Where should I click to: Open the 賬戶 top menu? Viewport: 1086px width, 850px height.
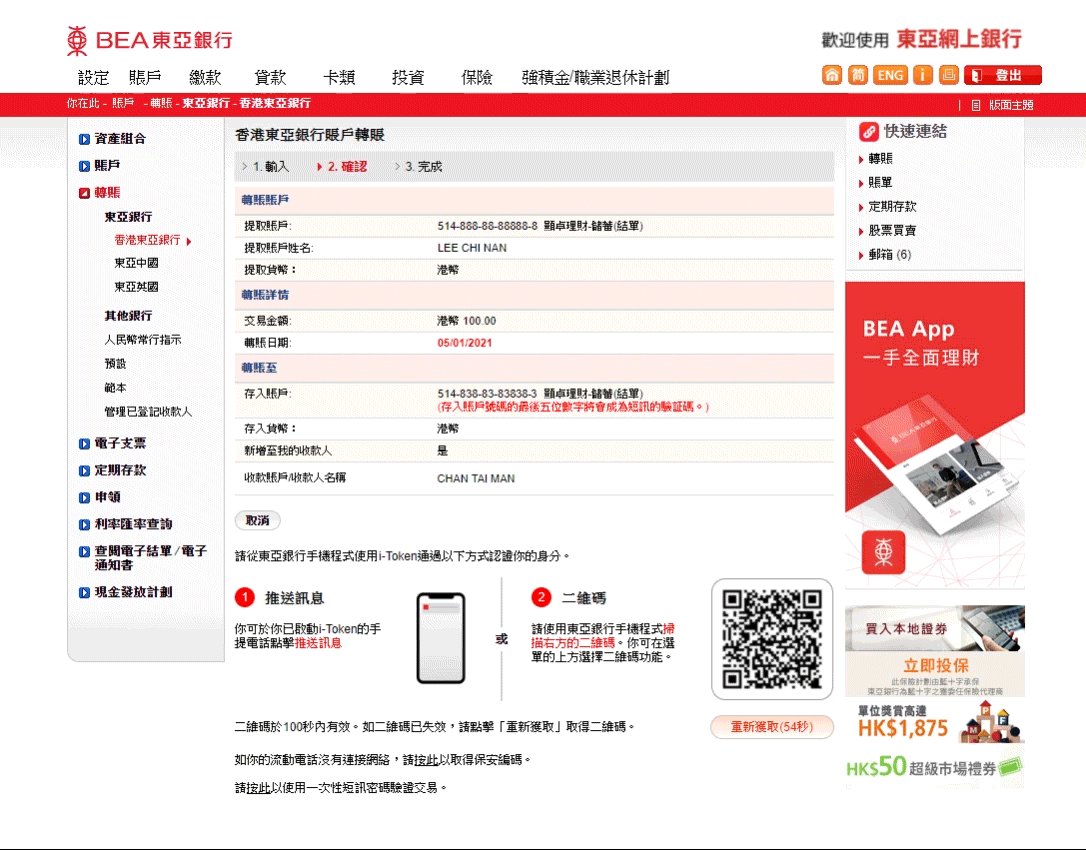(x=145, y=78)
